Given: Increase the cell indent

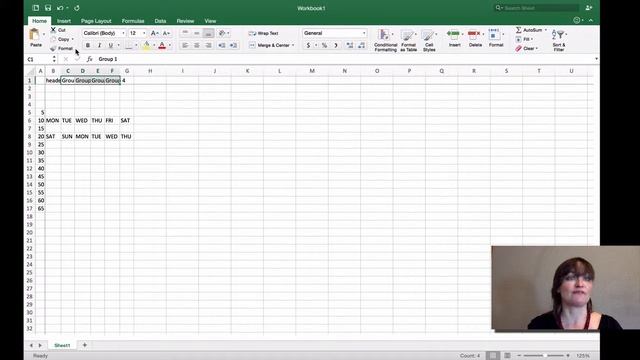Looking at the screenshot, I should [233, 45].
